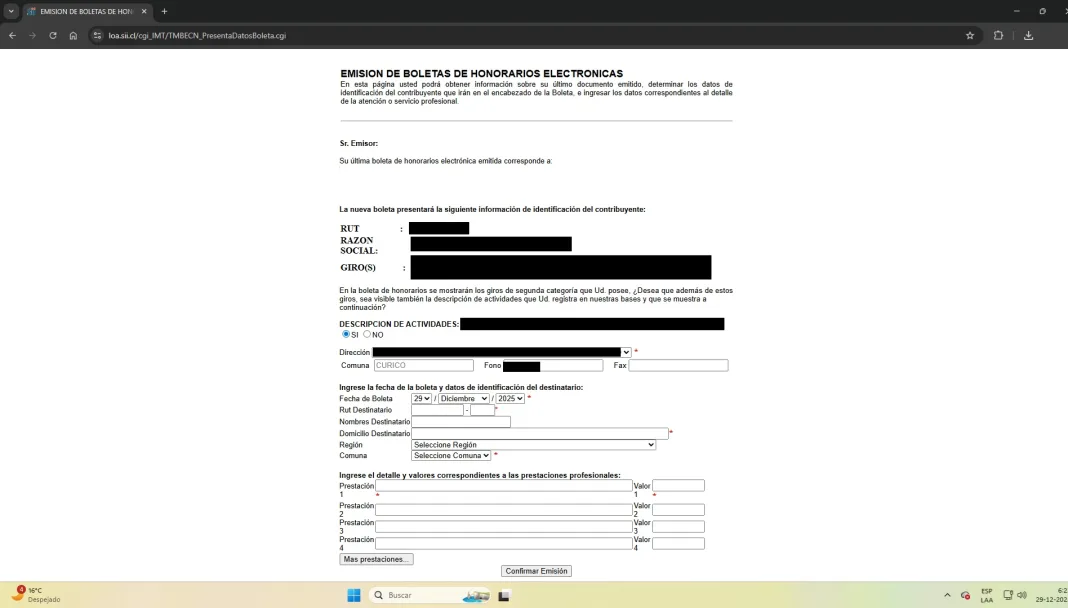
Task: Expand the Seleccione Comuna dropdown
Action: pos(451,455)
